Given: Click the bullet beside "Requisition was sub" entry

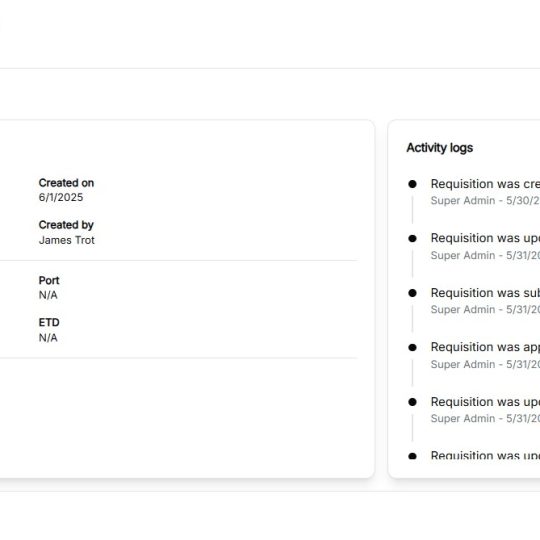Looking at the screenshot, I should 412,293.
